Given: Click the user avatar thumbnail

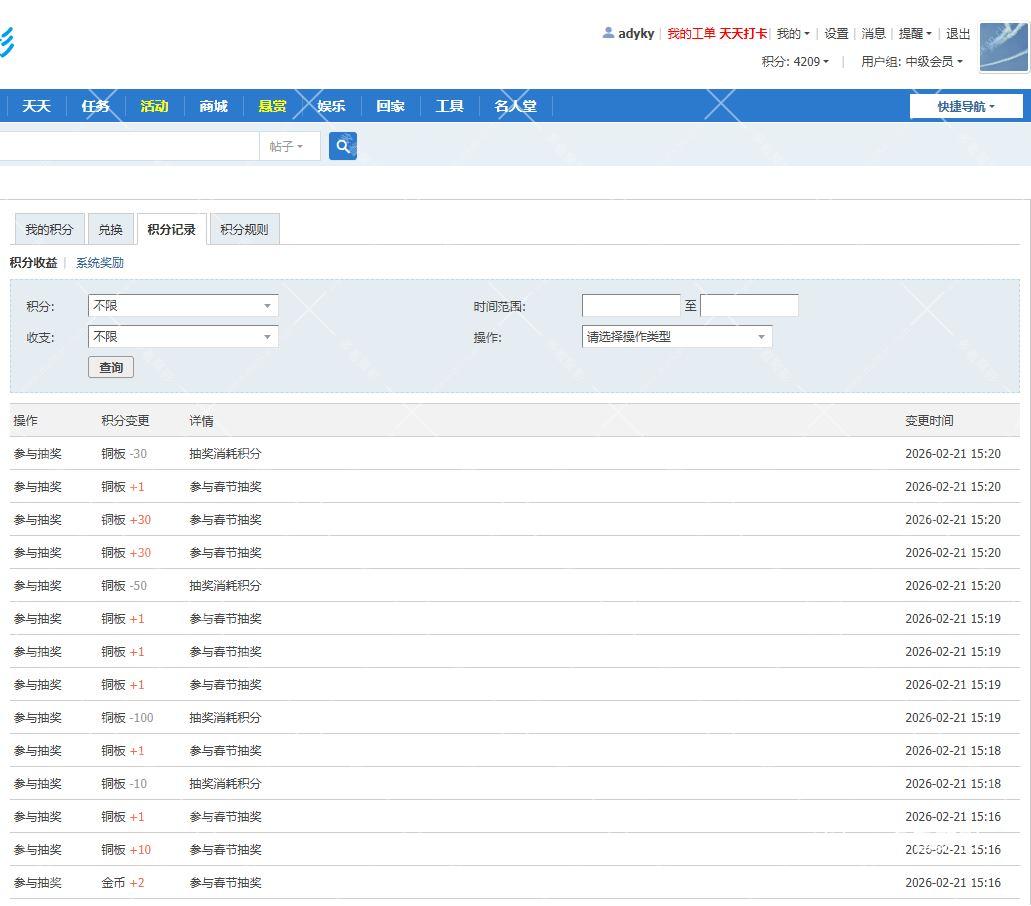Looking at the screenshot, I should (1003, 47).
